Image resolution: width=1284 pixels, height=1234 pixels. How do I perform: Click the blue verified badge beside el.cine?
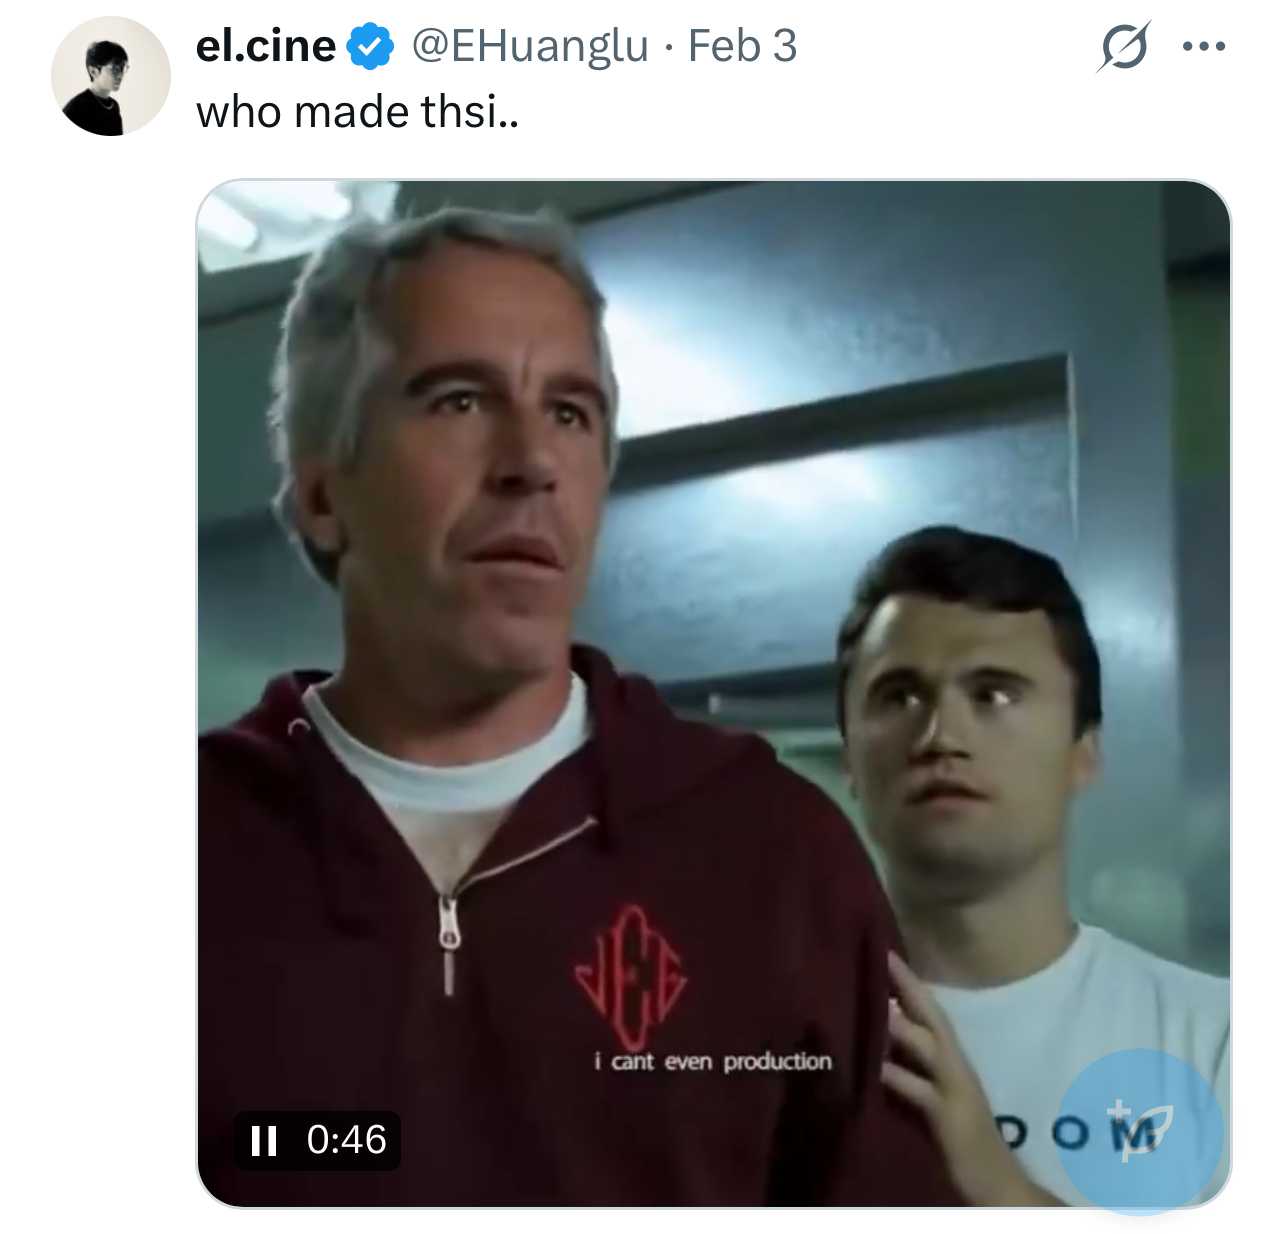pos(370,47)
